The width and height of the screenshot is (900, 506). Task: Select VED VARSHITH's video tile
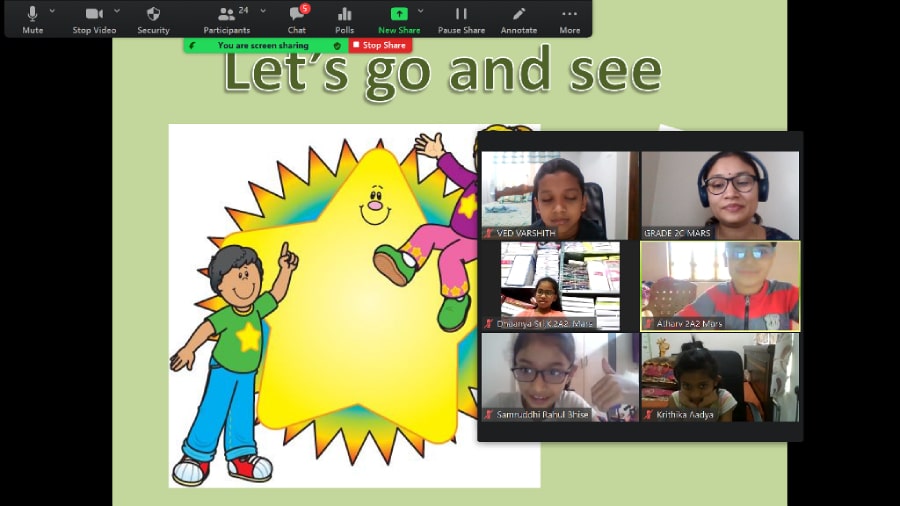click(559, 195)
